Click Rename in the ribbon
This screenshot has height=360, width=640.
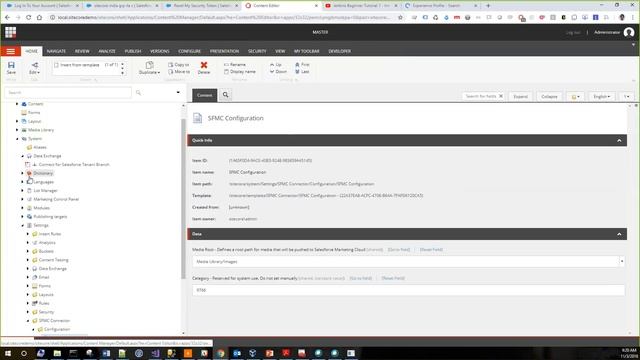(235, 64)
